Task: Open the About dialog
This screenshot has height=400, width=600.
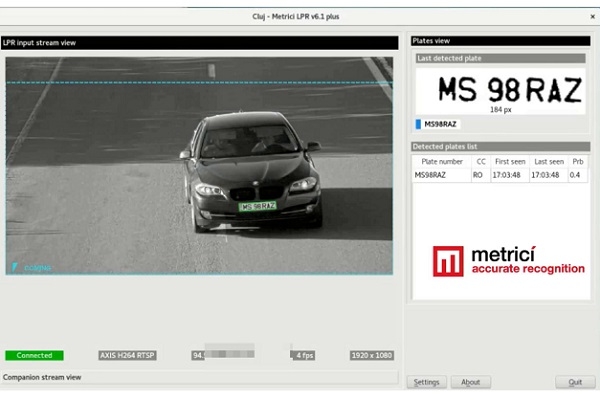Action: click(x=470, y=382)
